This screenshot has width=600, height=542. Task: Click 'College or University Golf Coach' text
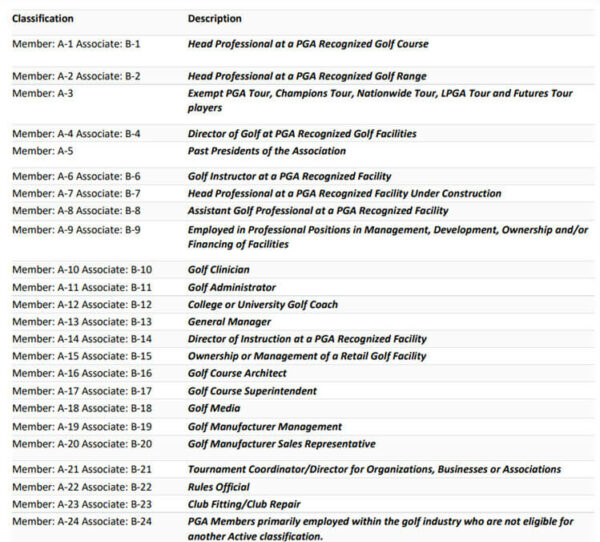263,305
